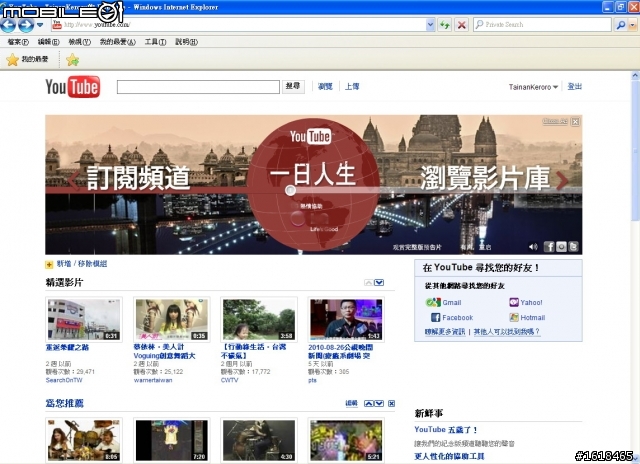The image size is (640, 464).
Task: Click the banner timeline slider knob
Action: click(x=290, y=190)
